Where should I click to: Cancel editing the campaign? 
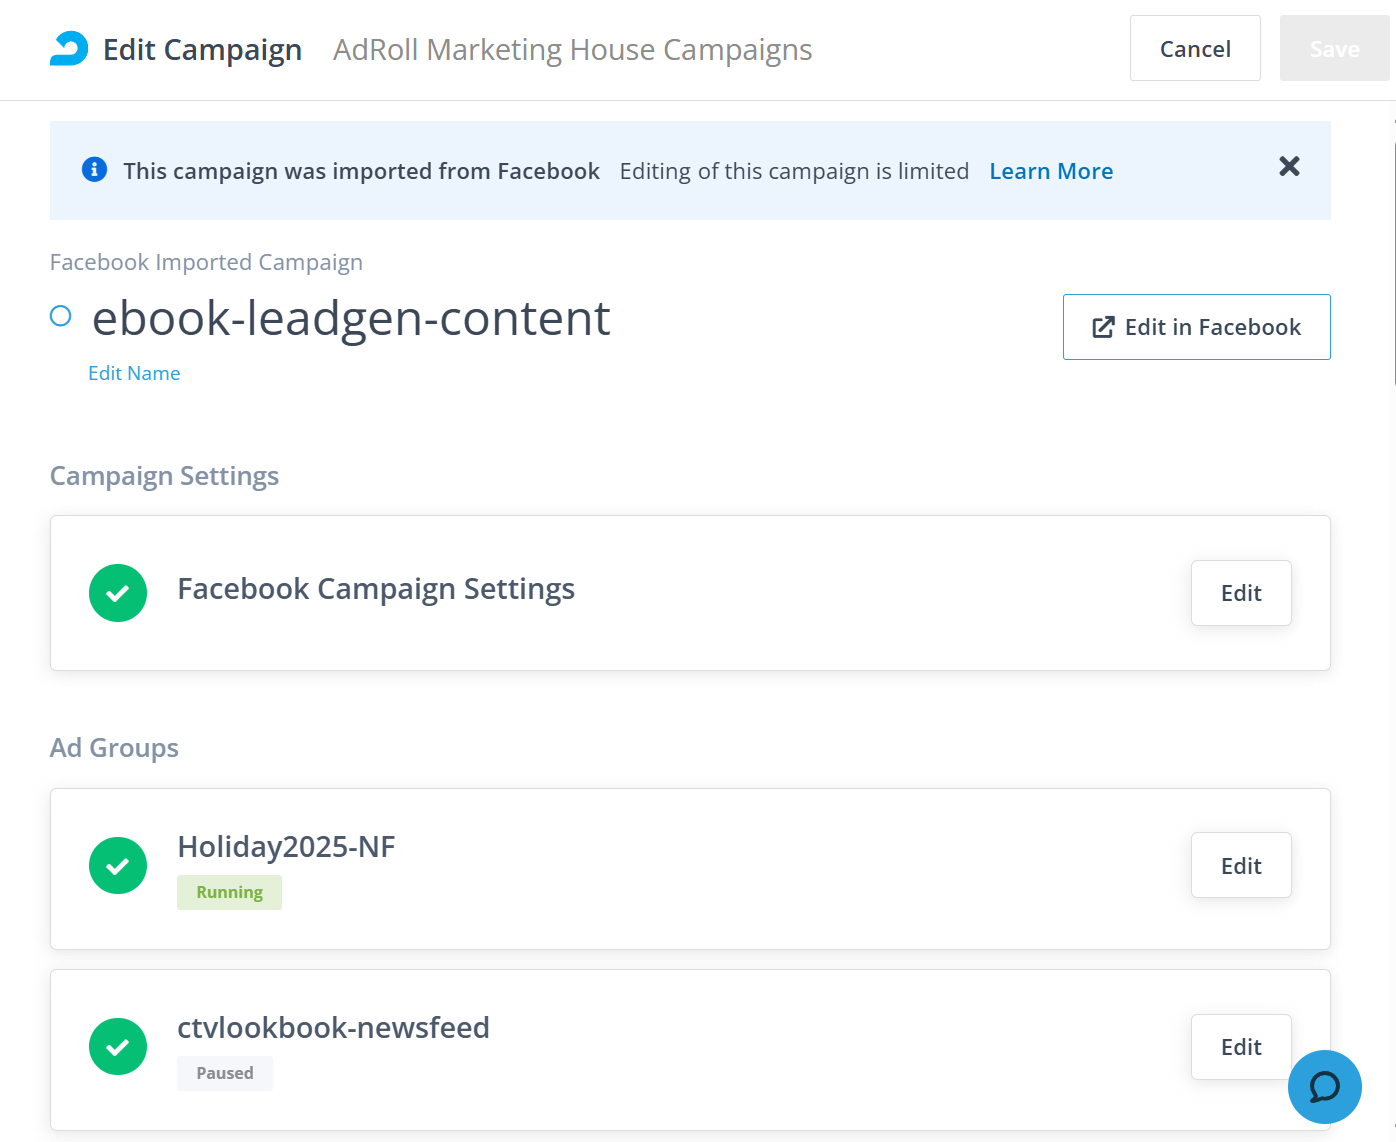point(1195,48)
